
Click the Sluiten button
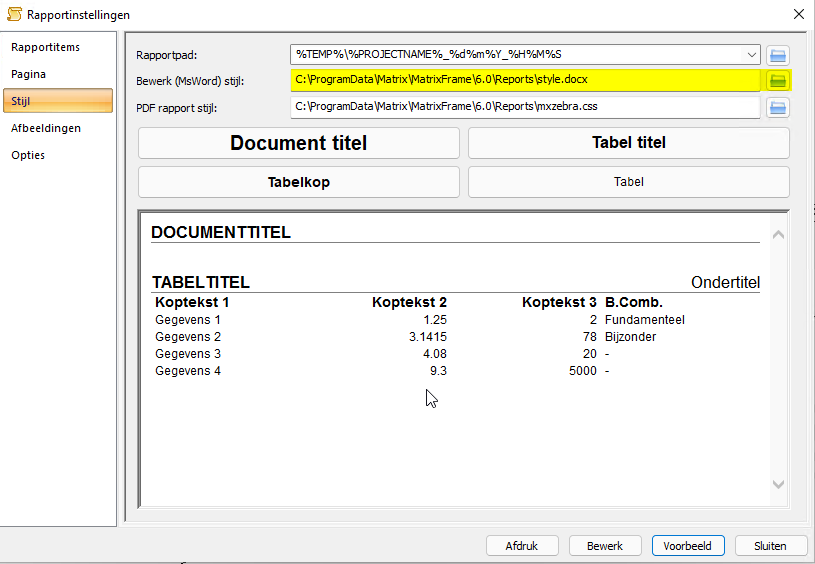click(x=771, y=546)
